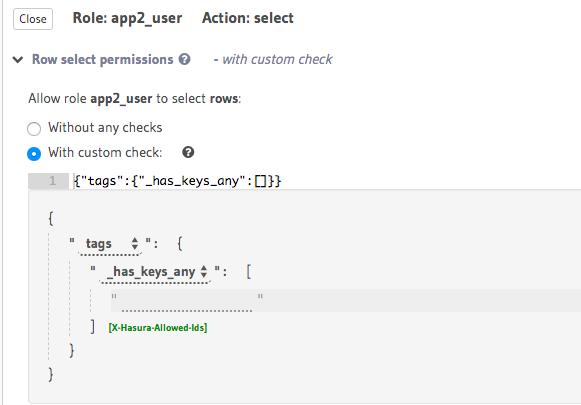Click line number 1 in editor gutter
The image size is (581, 405).
click(52, 181)
